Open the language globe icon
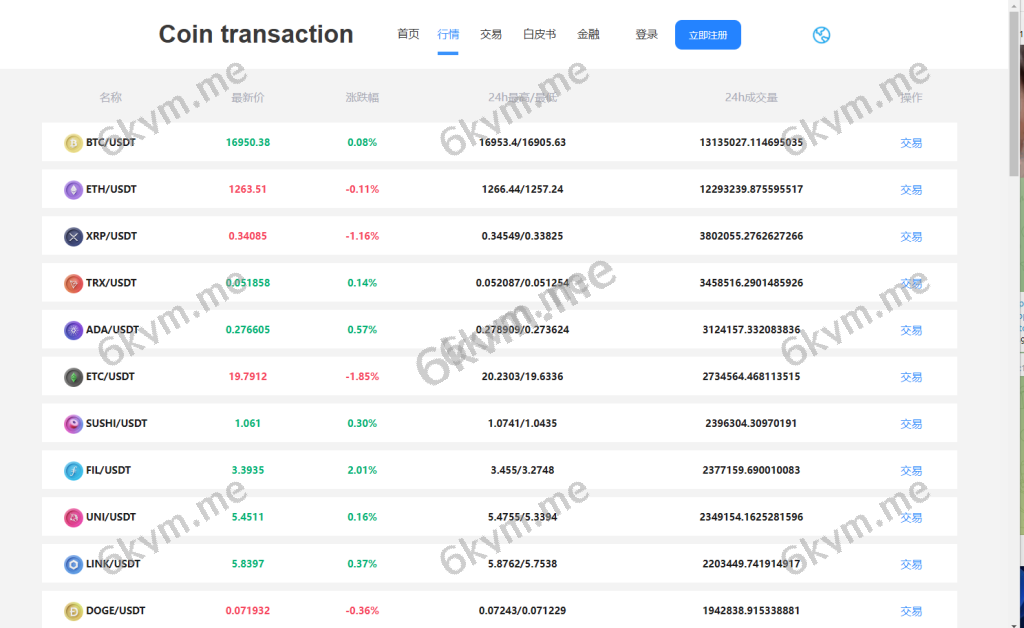Screen dimensions: 1024x628 (821, 34)
